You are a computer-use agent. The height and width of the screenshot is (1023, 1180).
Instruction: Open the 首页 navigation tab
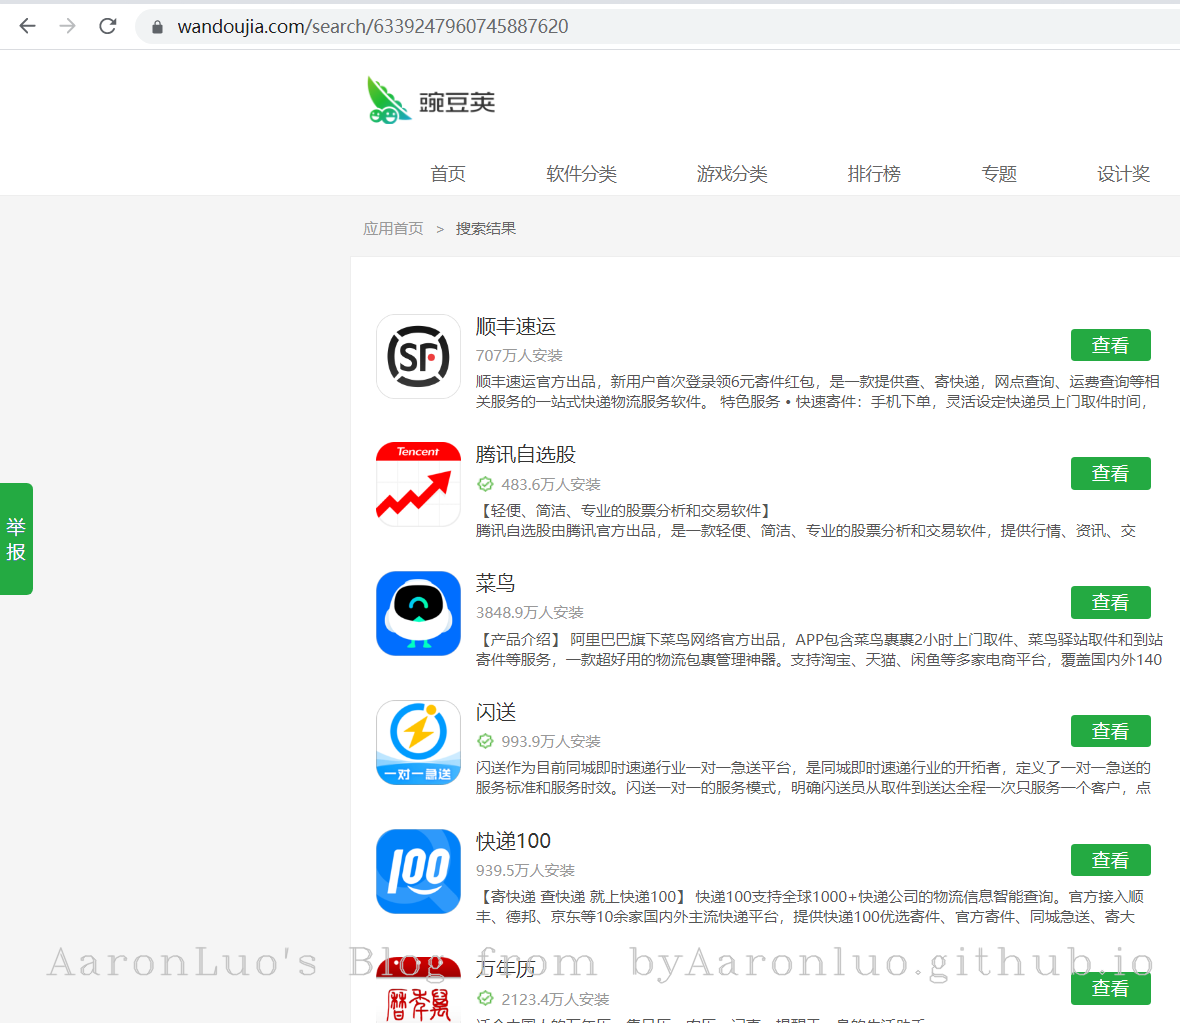(448, 174)
